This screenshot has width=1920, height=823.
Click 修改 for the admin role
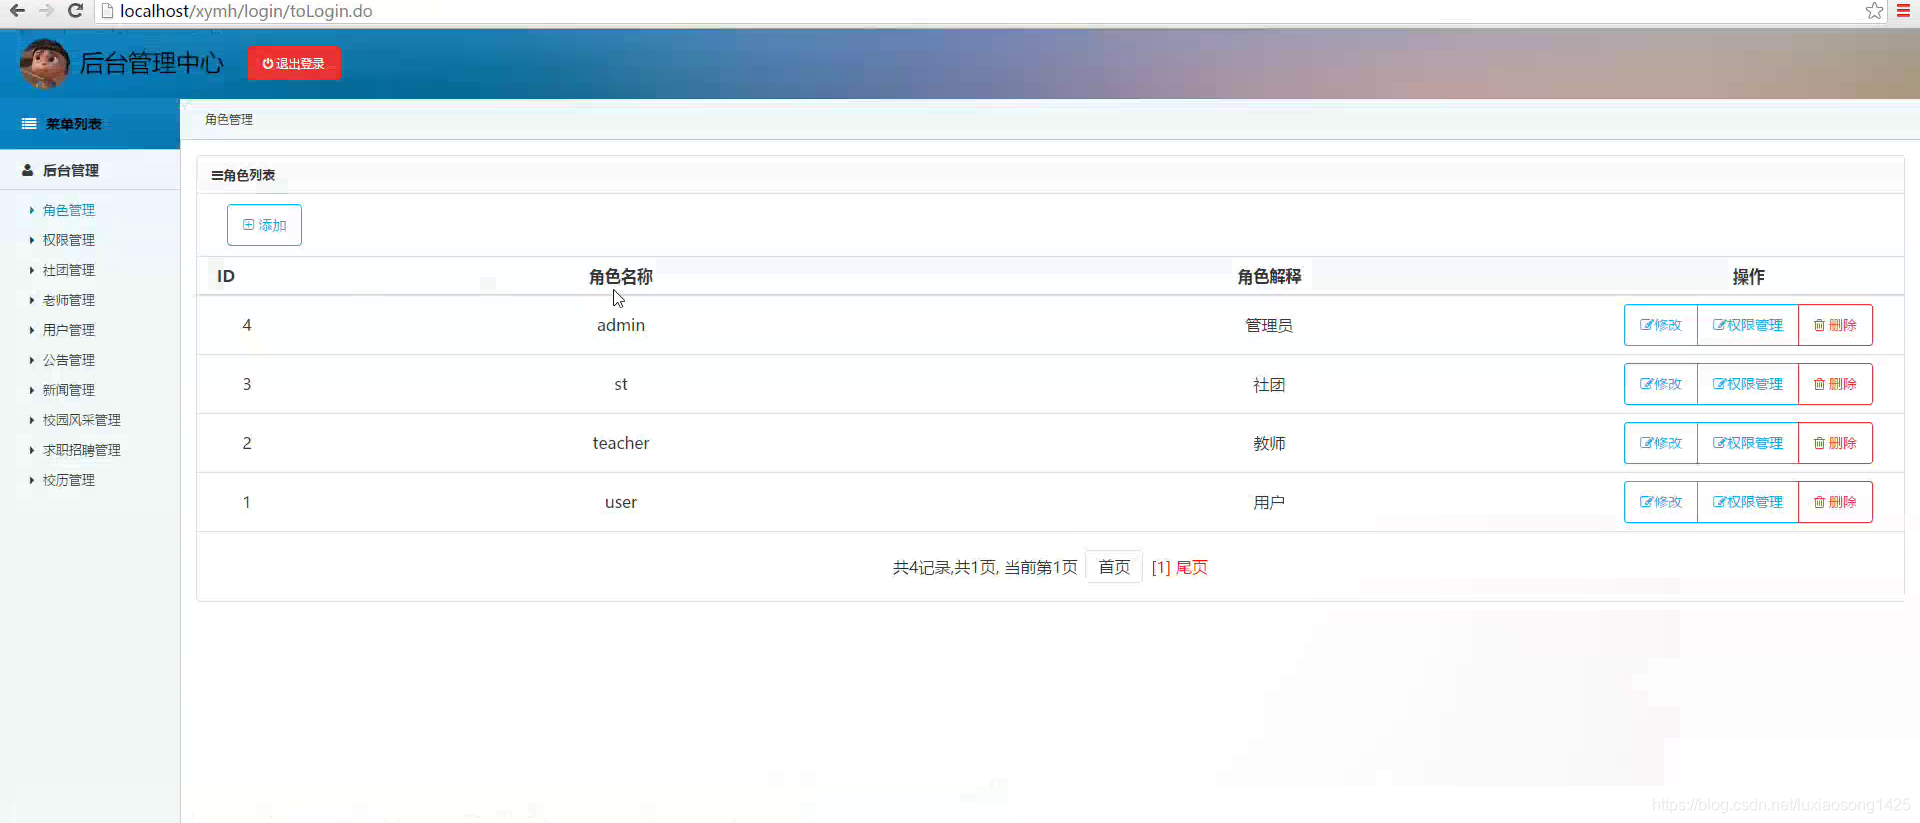point(1661,325)
